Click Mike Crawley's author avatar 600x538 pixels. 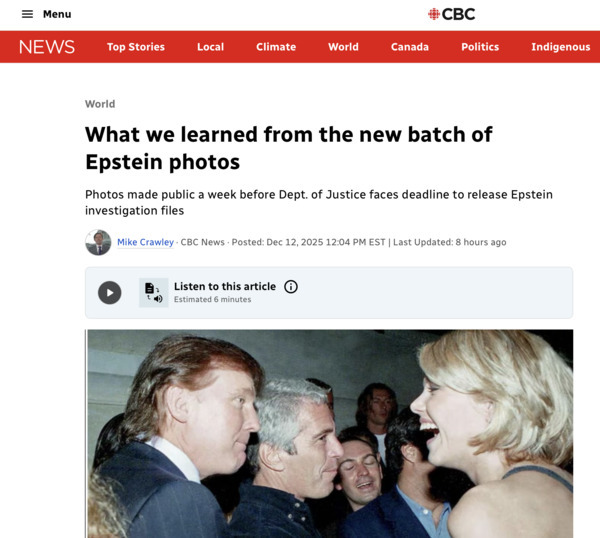click(98, 243)
